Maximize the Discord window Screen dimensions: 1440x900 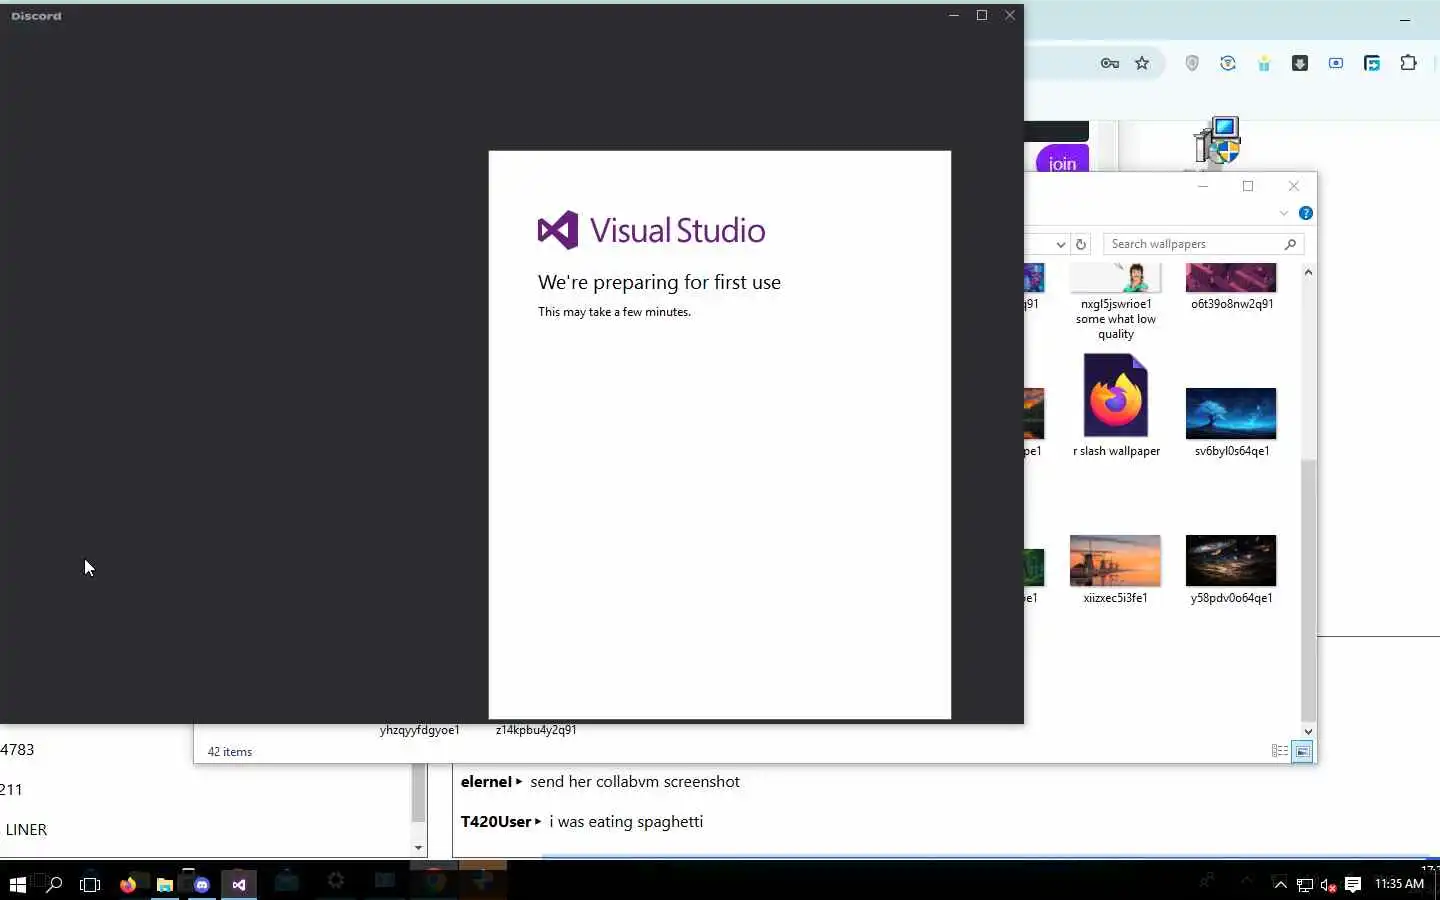point(982,15)
